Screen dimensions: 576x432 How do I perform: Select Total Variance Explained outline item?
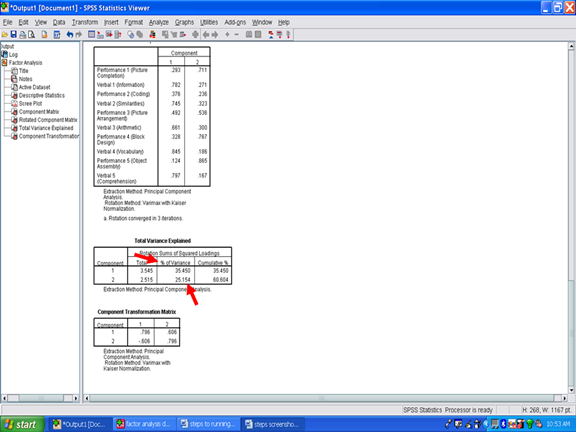pos(46,128)
